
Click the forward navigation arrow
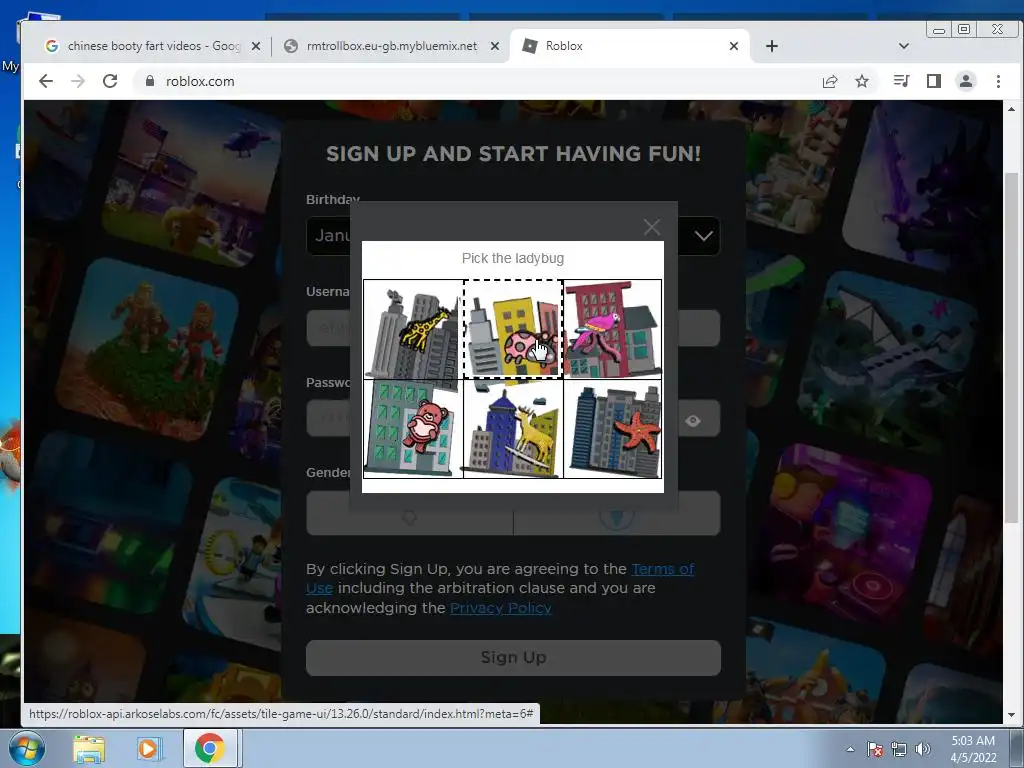tap(78, 81)
